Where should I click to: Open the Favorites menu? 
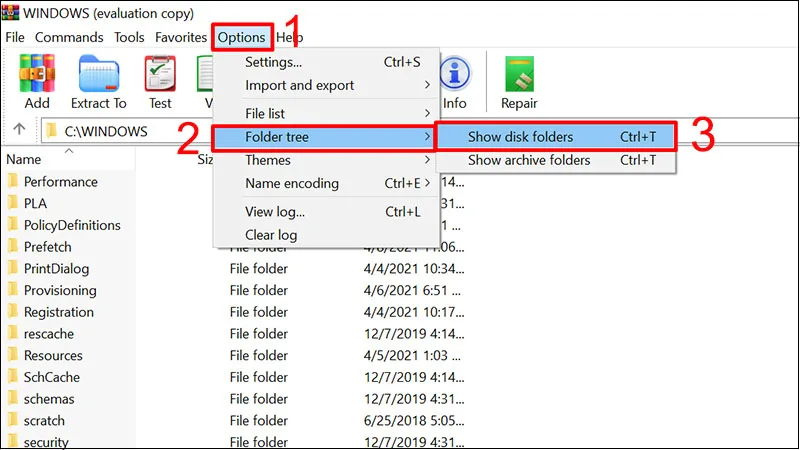click(x=181, y=37)
